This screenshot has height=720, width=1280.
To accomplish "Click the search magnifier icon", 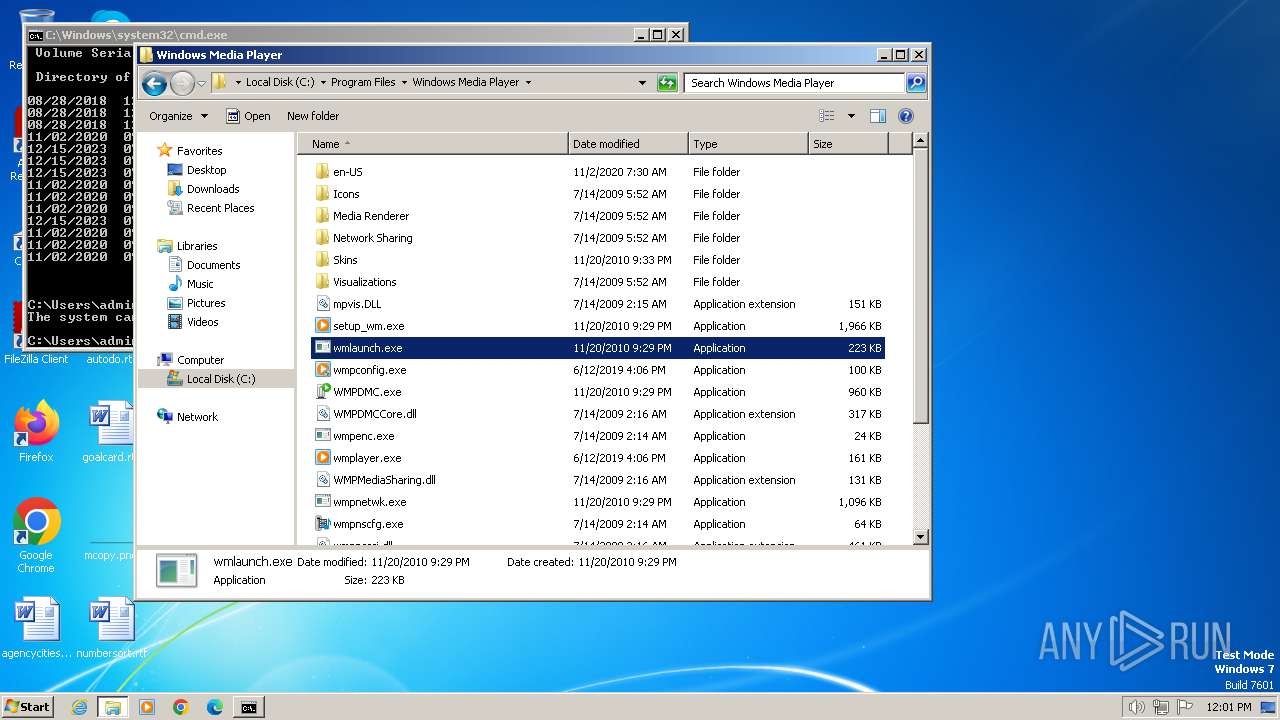I will 916,83.
